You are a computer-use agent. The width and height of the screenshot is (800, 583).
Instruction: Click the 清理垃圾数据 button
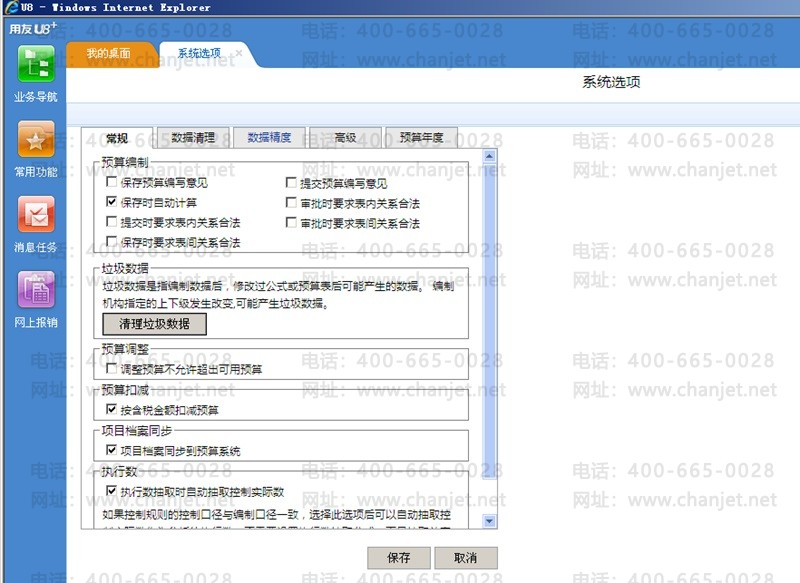(x=154, y=324)
